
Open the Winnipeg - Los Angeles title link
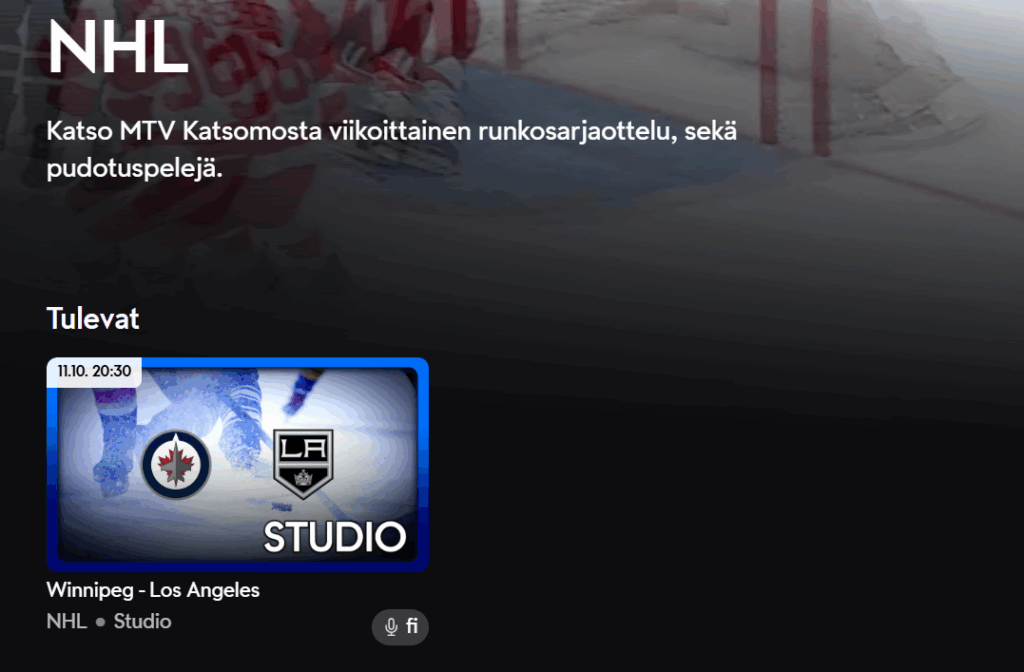[x=153, y=590]
